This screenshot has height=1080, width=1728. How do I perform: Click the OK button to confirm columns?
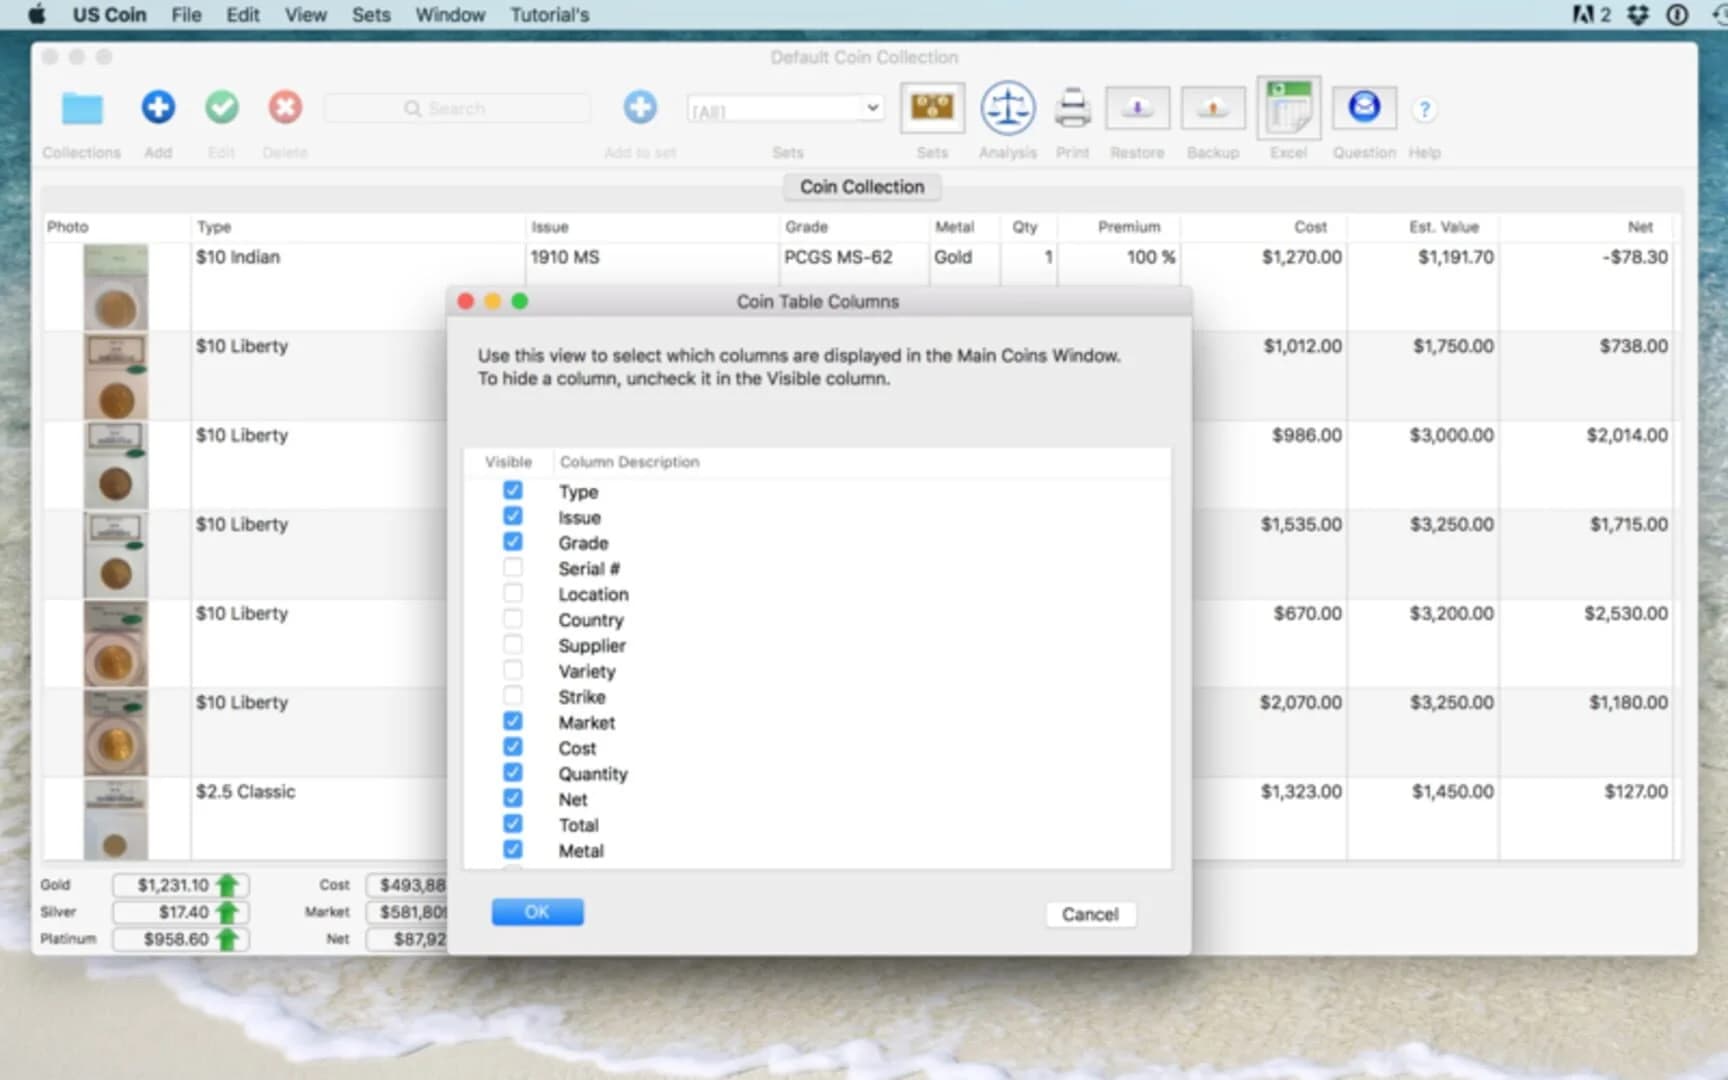(537, 911)
